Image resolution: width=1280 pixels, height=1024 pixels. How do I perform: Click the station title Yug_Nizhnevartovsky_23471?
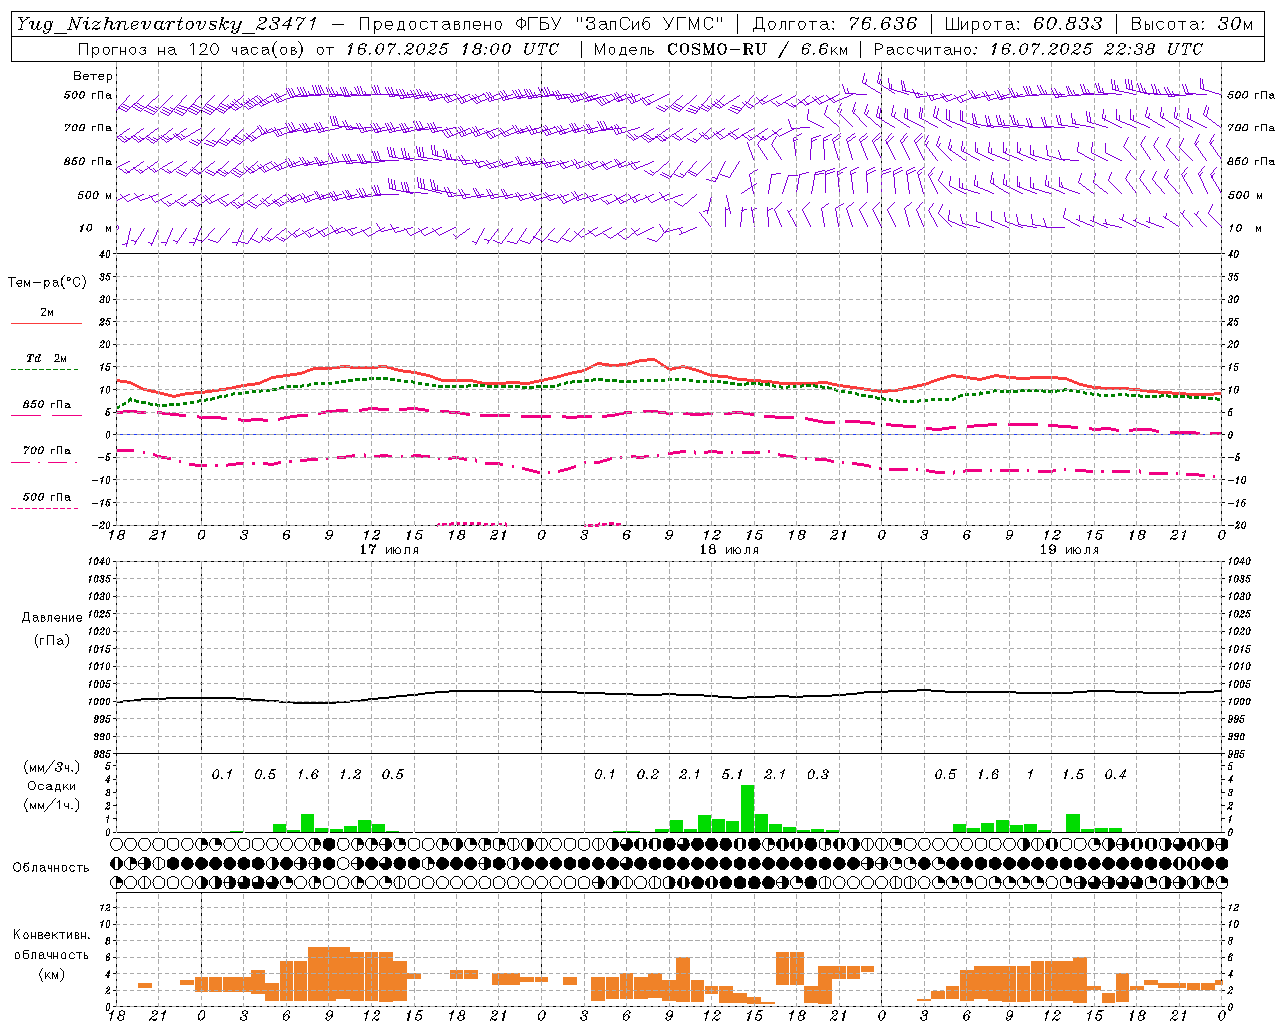(x=166, y=24)
